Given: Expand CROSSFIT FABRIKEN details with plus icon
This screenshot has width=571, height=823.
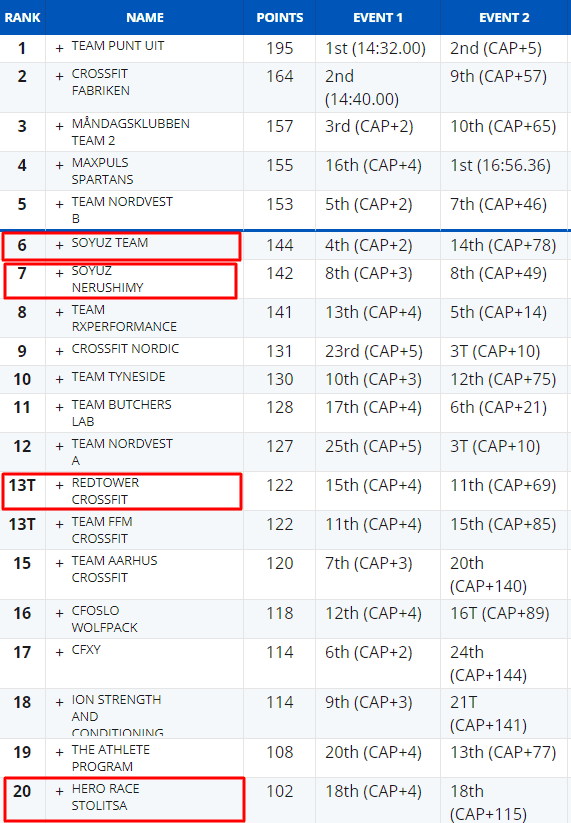Looking at the screenshot, I should click(x=59, y=76).
